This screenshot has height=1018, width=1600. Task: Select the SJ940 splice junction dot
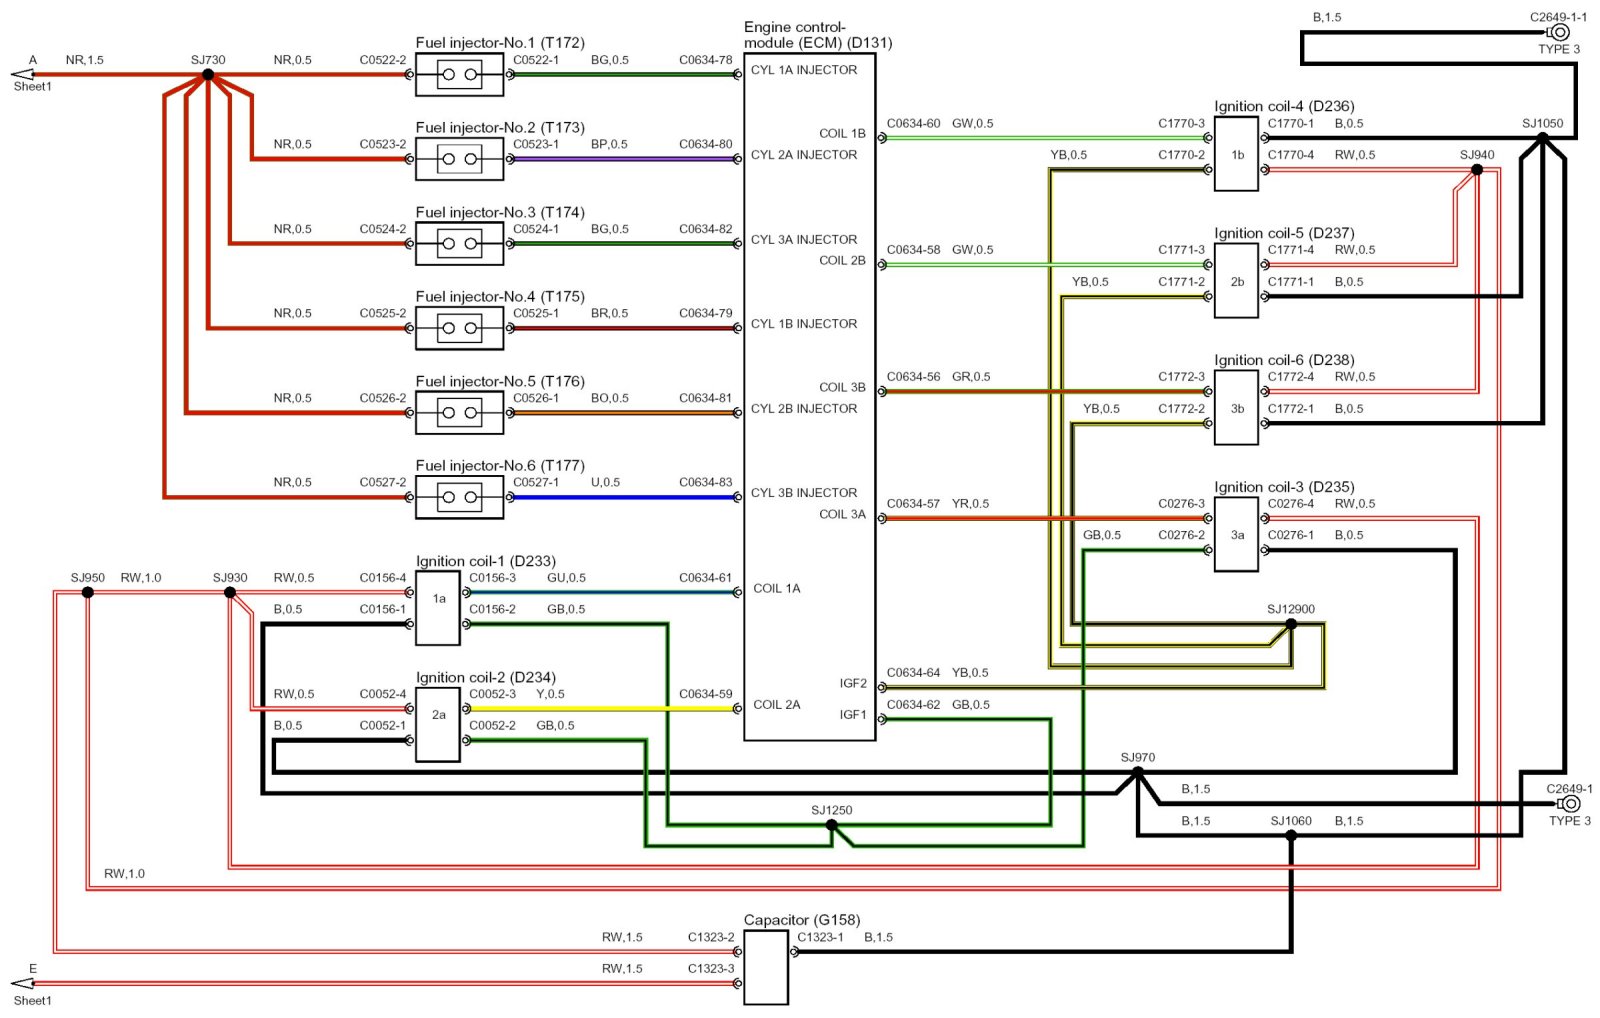pyautogui.click(x=1477, y=170)
